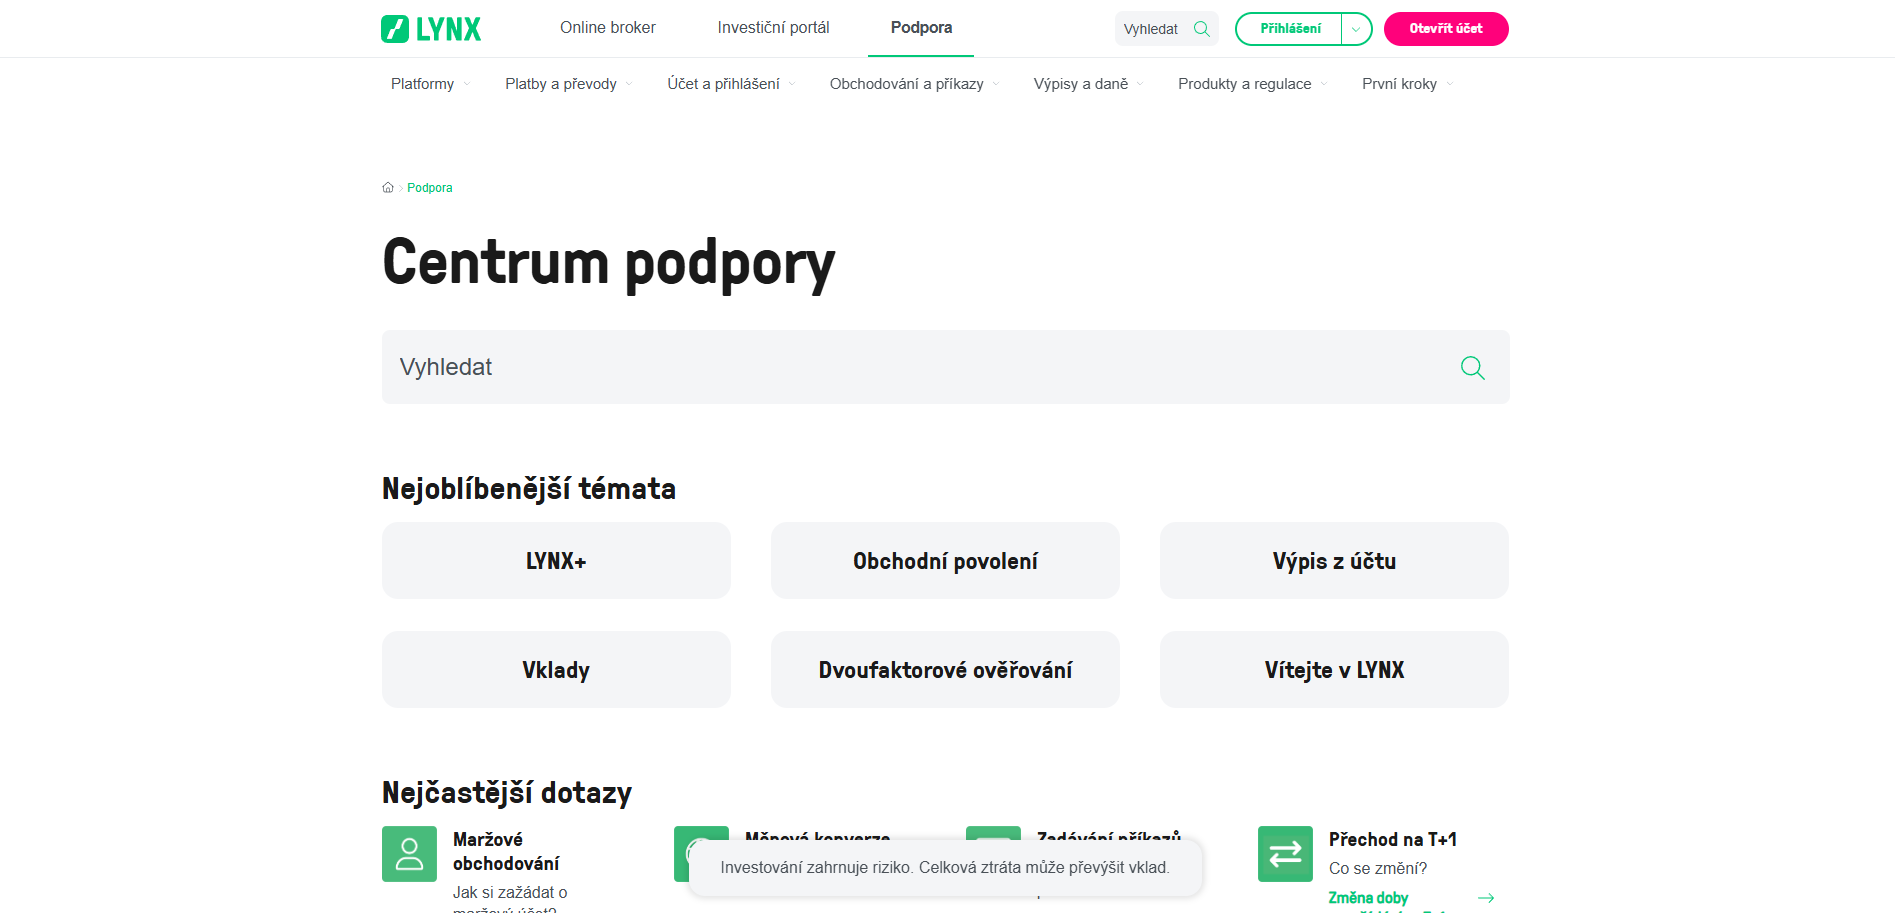Switch to the Online broker tab

pos(608,28)
